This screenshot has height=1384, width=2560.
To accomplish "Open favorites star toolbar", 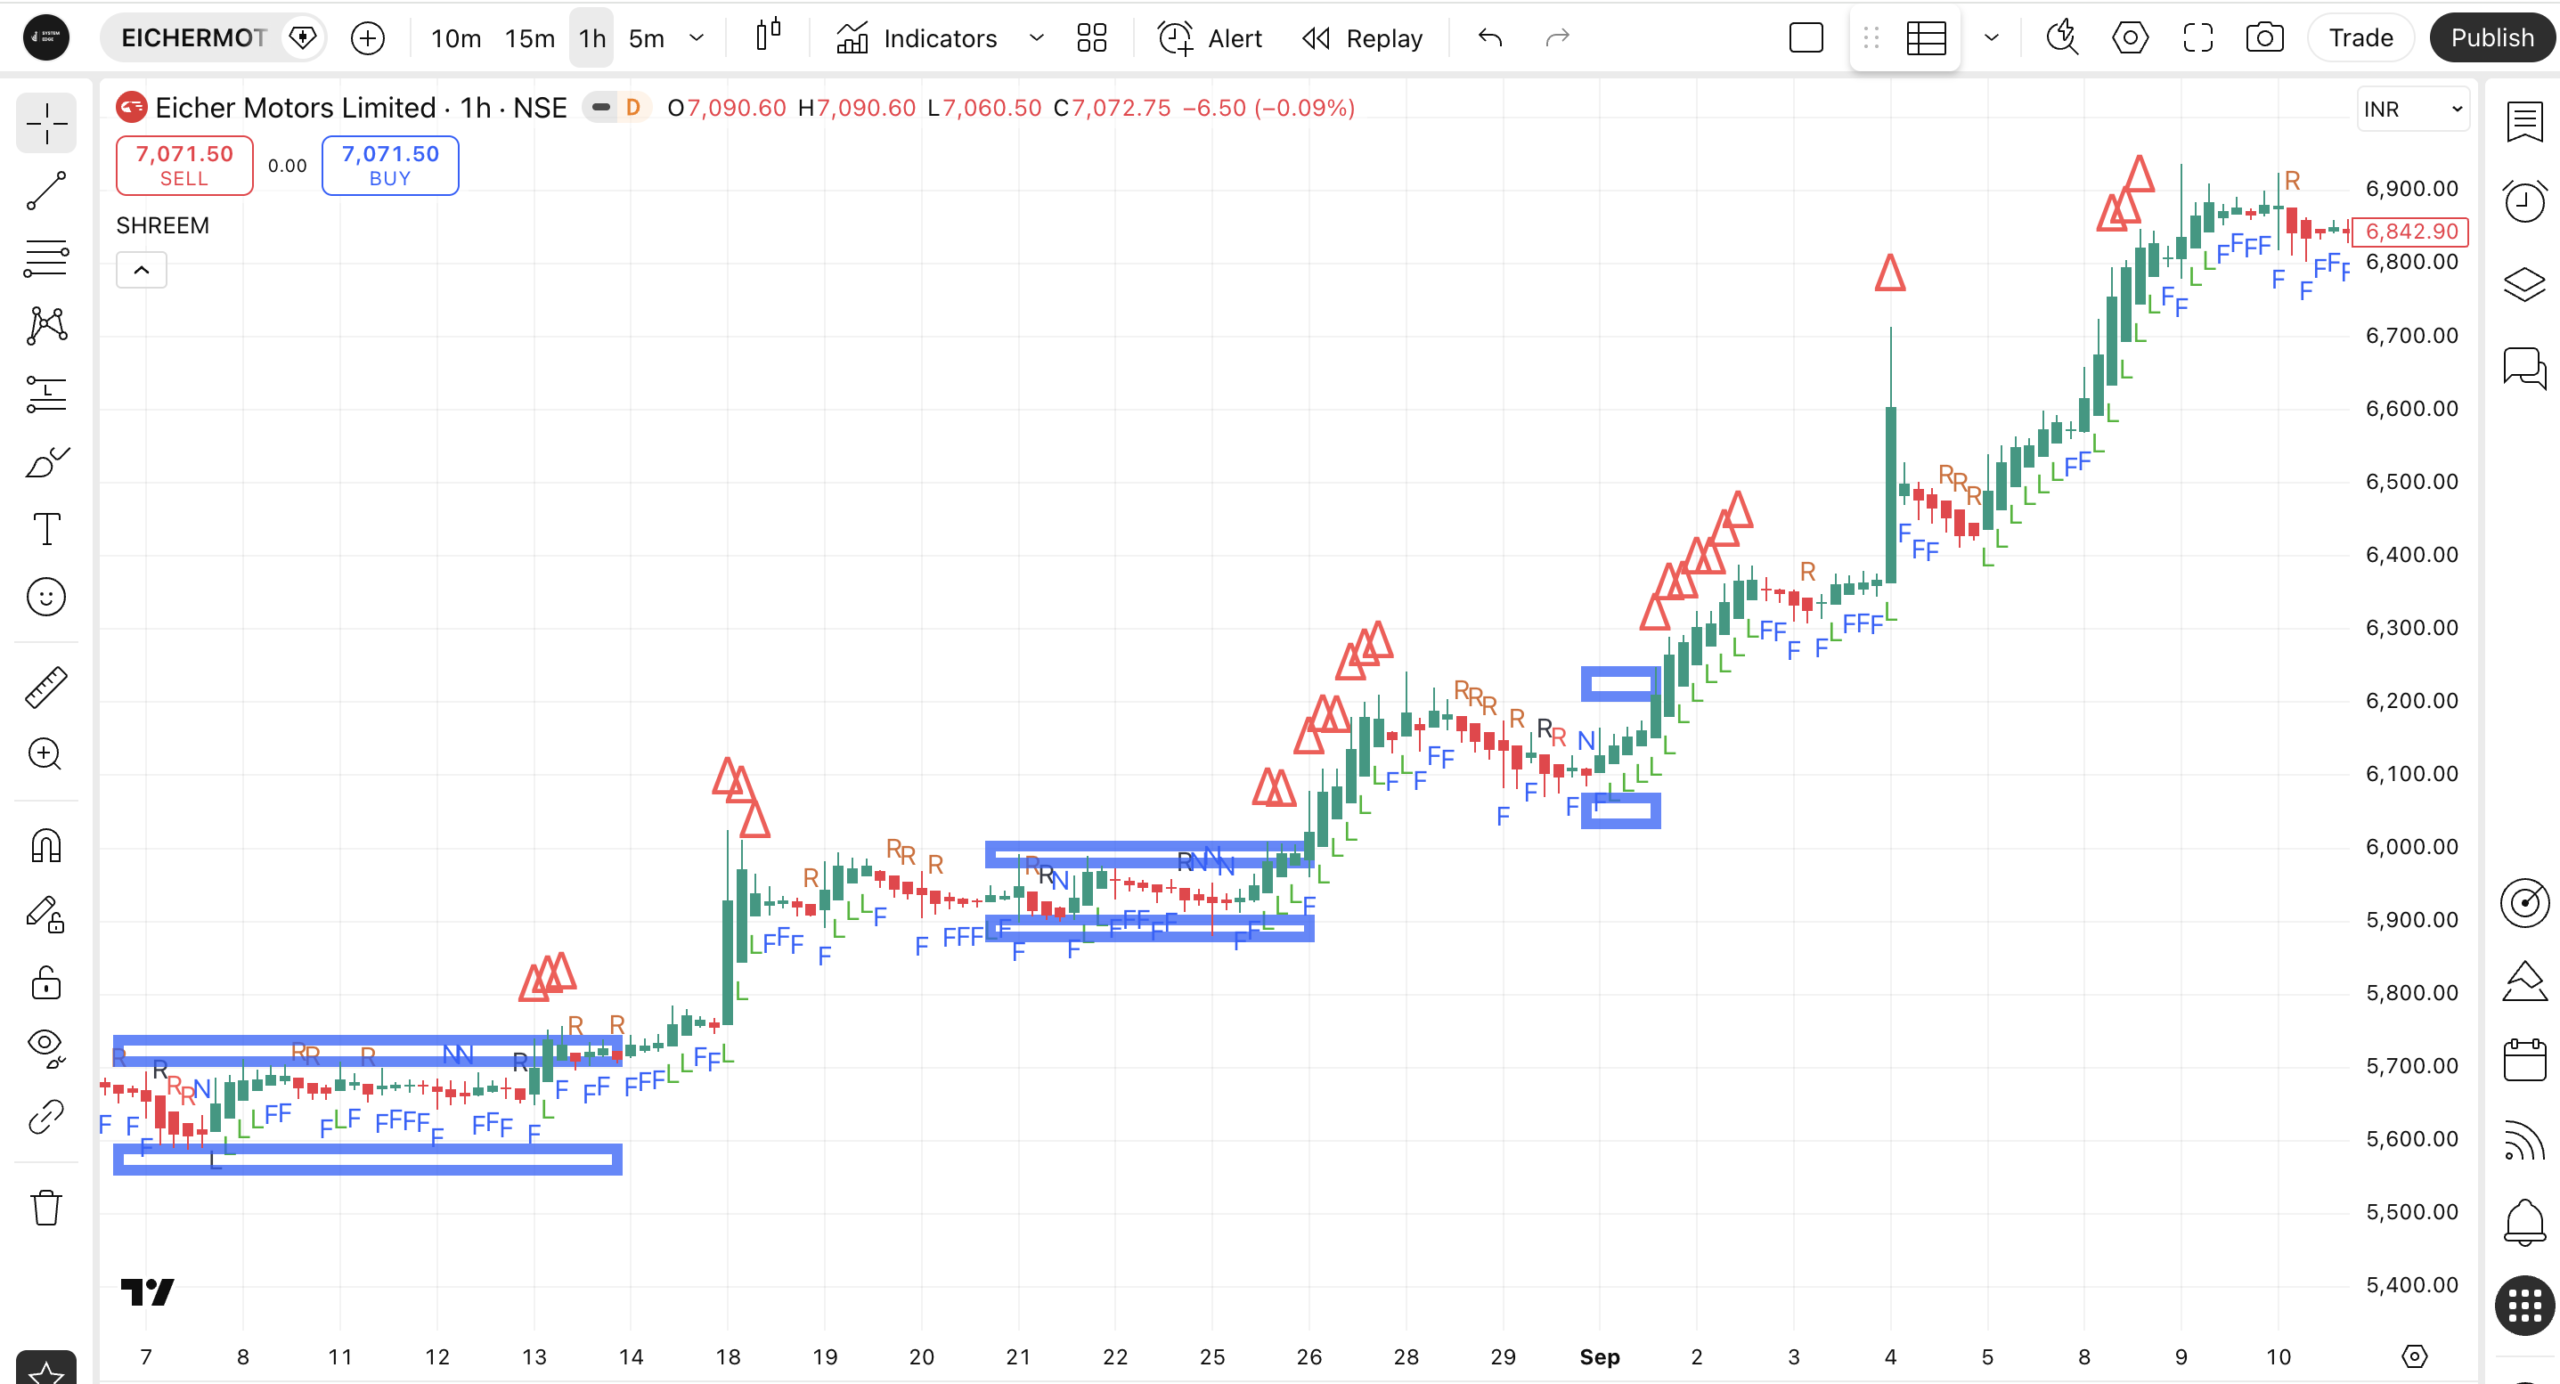I will tap(46, 1370).
